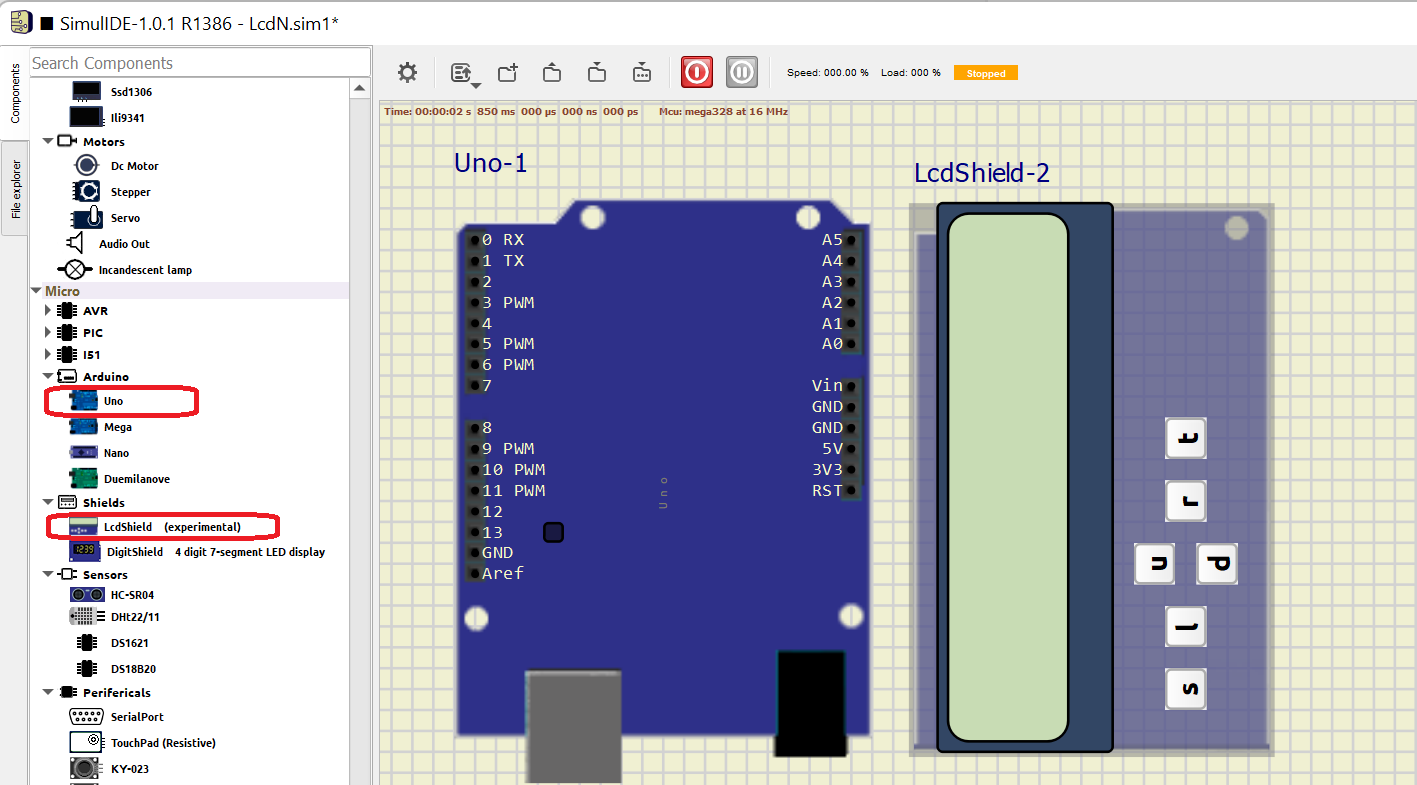Viewport: 1417px width, 785px height.
Task: Click the Vin pin on the Uno
Action: point(850,386)
